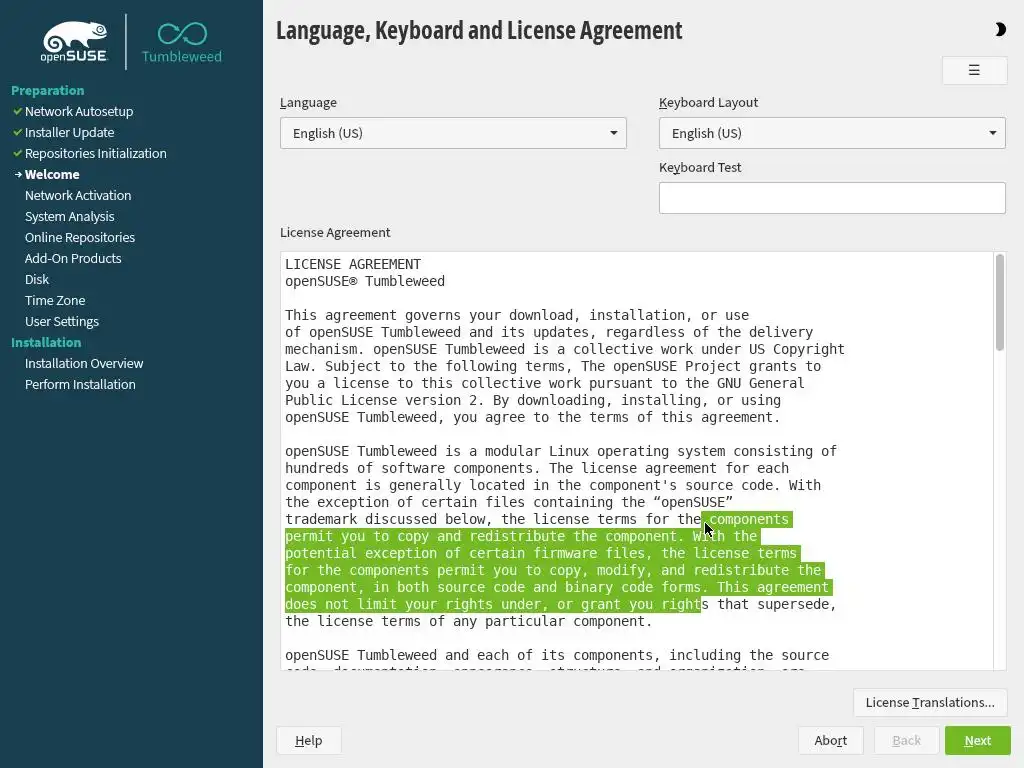Viewport: 1024px width, 768px height.
Task: Click the checkmark beside Network Autosetup
Action: pos(18,112)
